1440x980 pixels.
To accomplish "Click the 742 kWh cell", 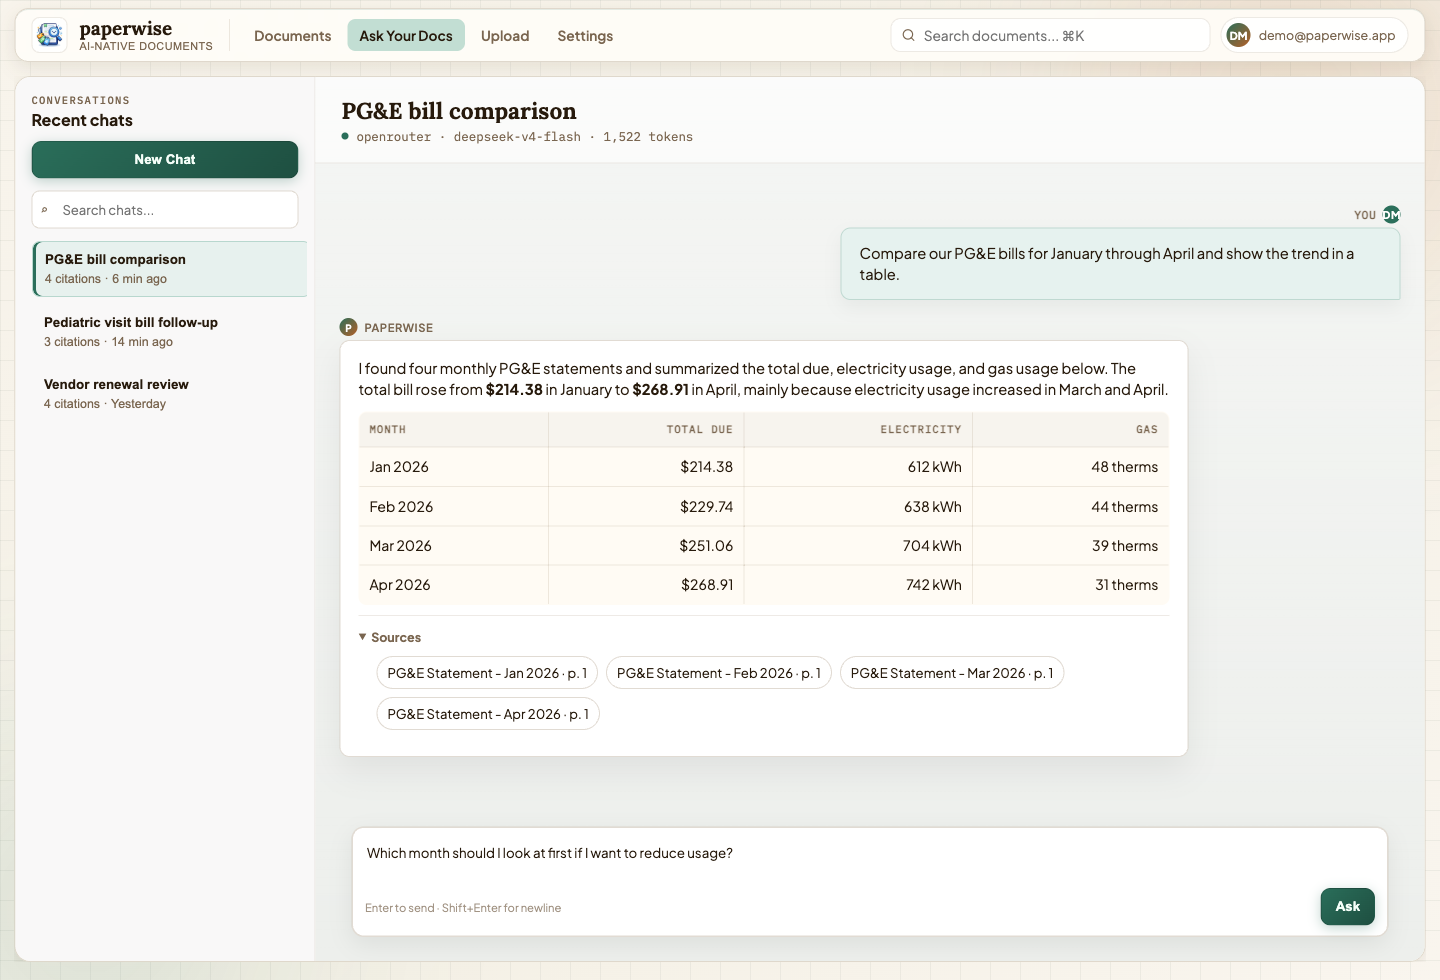I will point(858,585).
